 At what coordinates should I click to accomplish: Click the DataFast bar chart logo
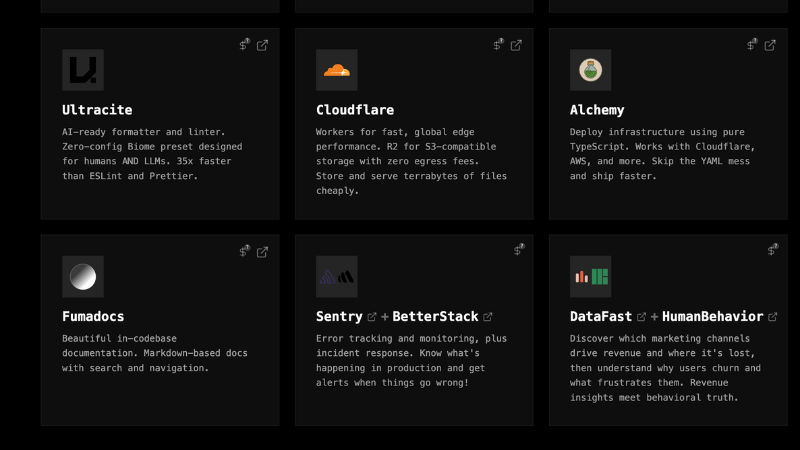pos(591,277)
